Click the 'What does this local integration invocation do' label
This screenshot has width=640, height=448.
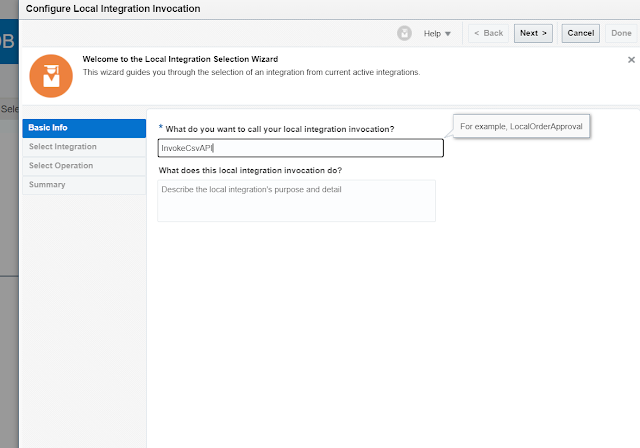coord(250,170)
